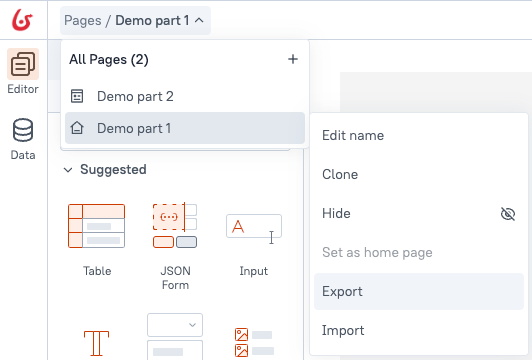Select the Demo part 1 page row
The height and width of the screenshot is (360, 532).
point(185,128)
